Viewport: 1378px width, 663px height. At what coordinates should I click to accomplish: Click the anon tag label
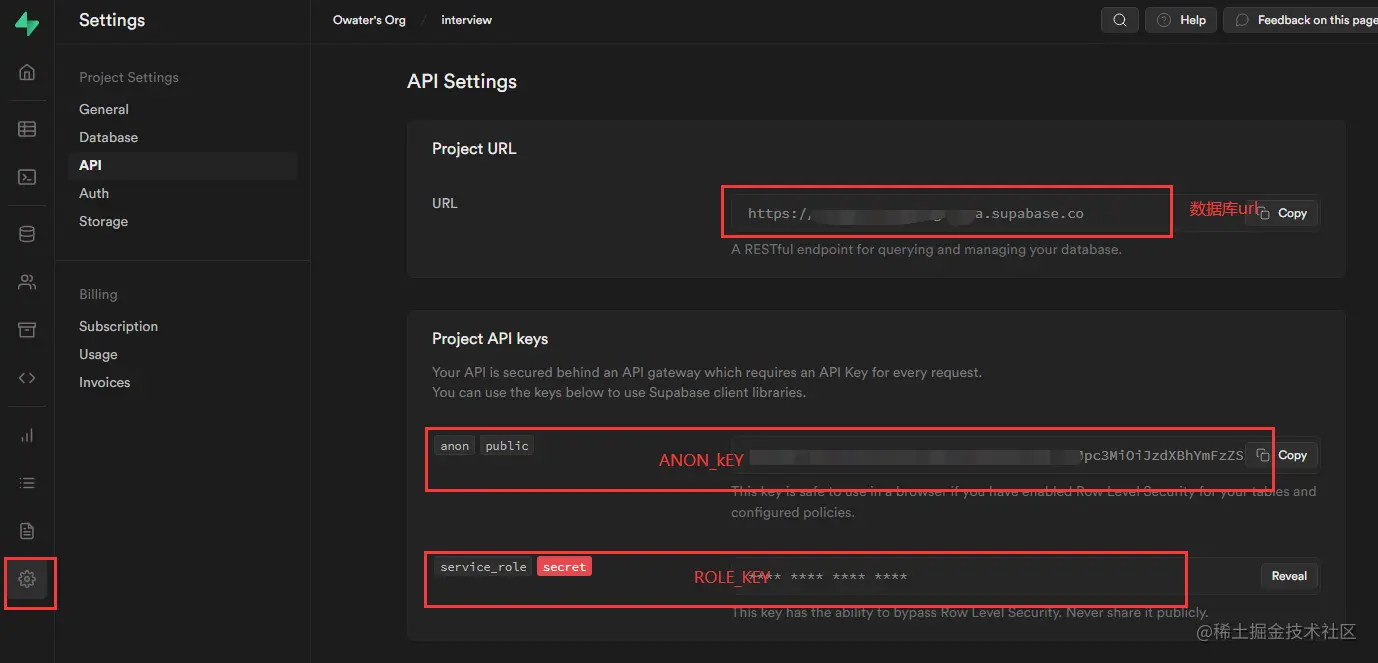pos(455,446)
